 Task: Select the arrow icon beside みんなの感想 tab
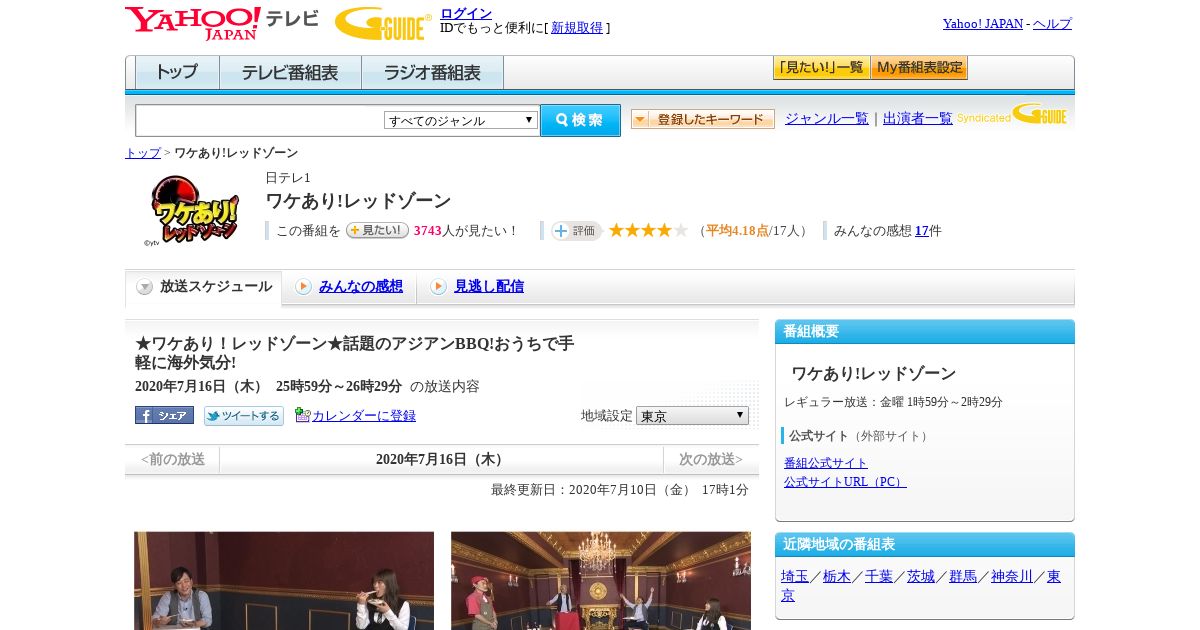(303, 287)
